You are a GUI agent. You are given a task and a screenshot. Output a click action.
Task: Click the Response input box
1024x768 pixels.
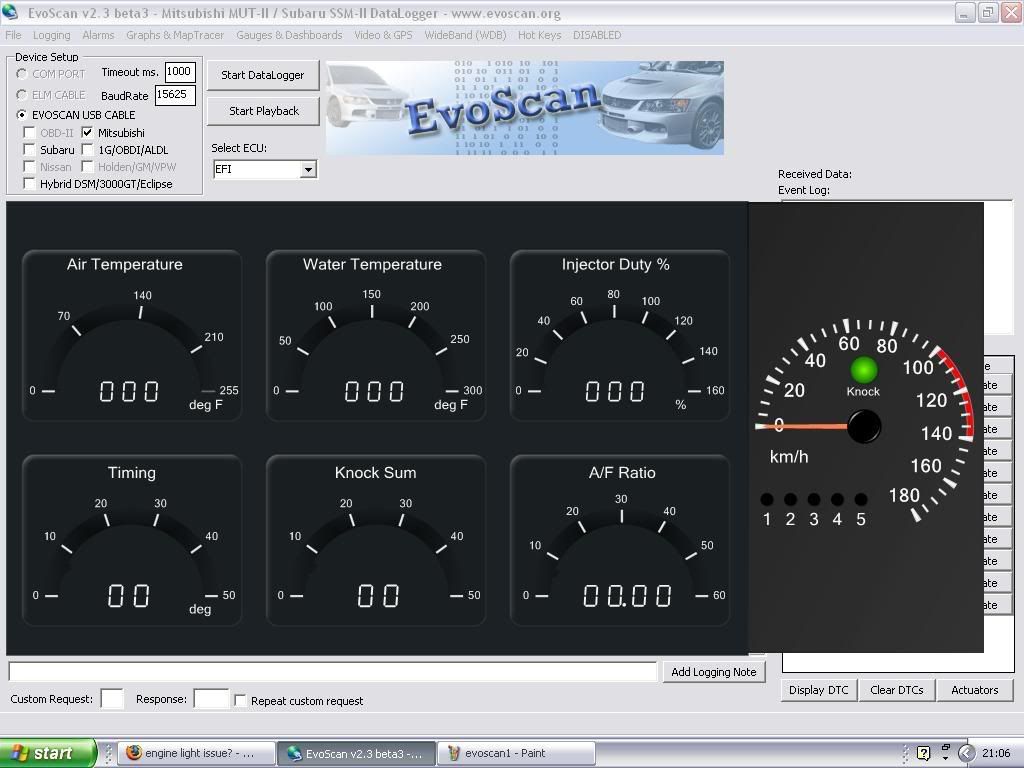pyautogui.click(x=211, y=699)
